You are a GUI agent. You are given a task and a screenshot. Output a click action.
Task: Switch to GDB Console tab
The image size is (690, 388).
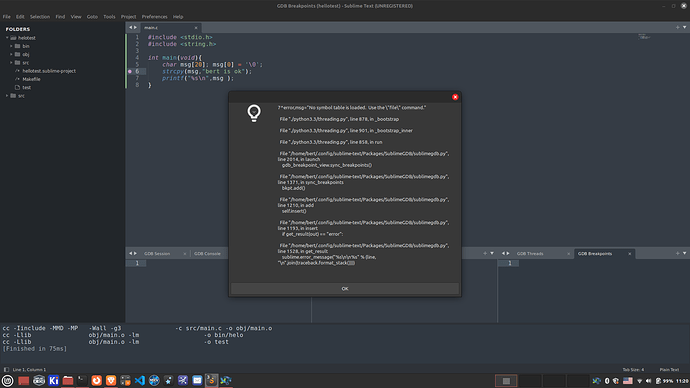207,254
